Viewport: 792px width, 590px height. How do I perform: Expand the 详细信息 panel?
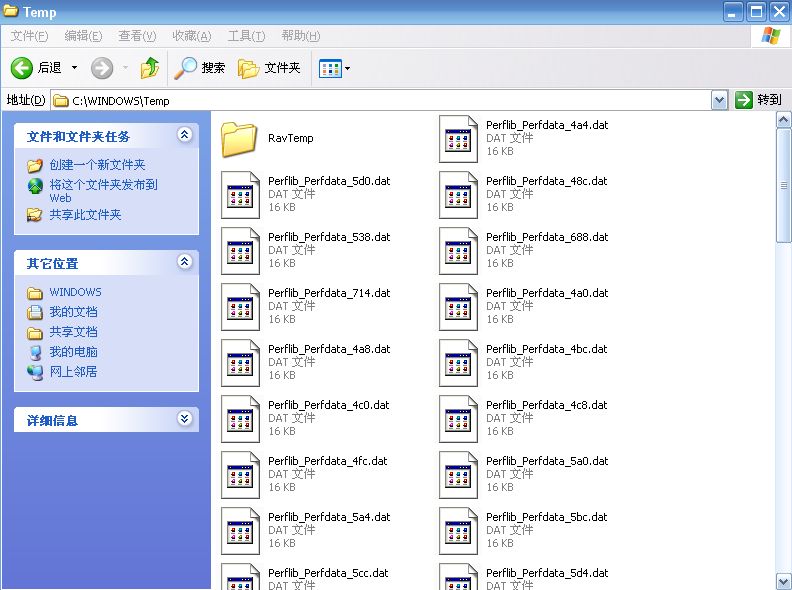pos(185,419)
